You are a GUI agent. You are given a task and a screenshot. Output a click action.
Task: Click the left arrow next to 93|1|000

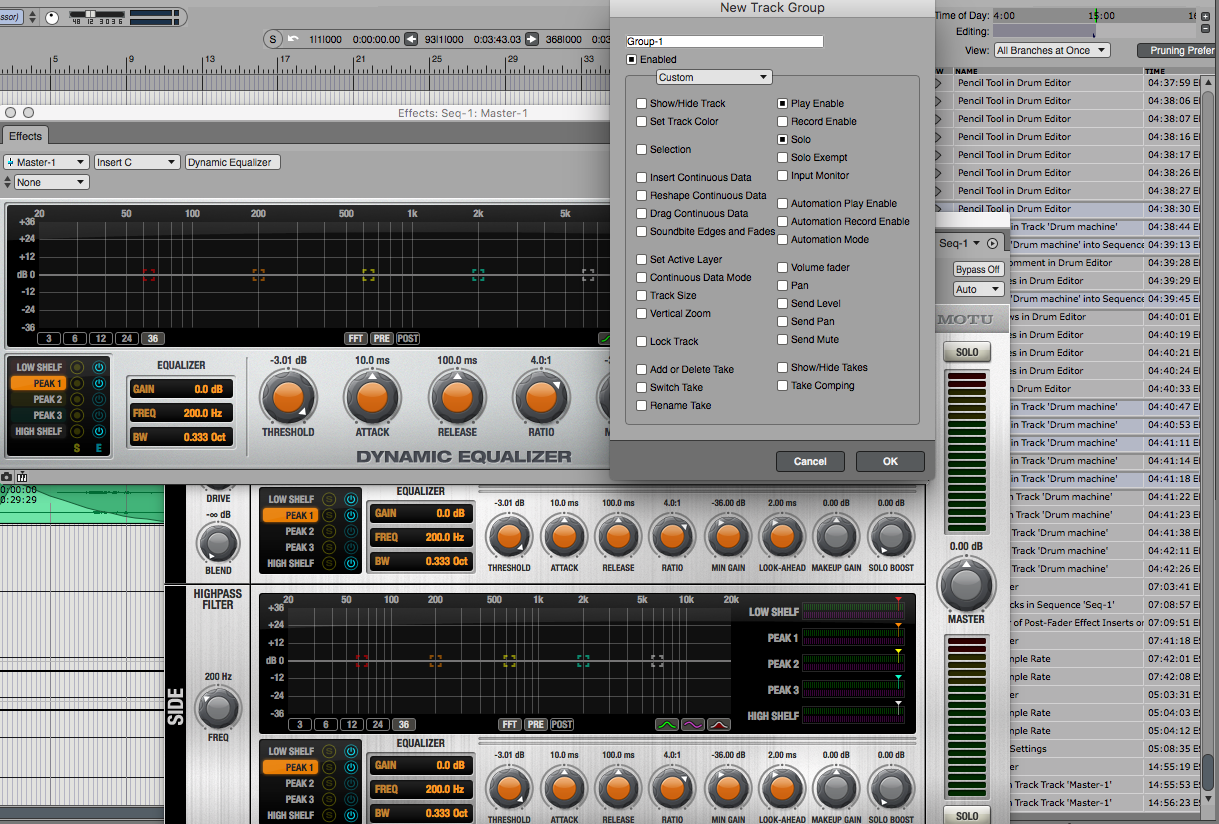coord(410,39)
